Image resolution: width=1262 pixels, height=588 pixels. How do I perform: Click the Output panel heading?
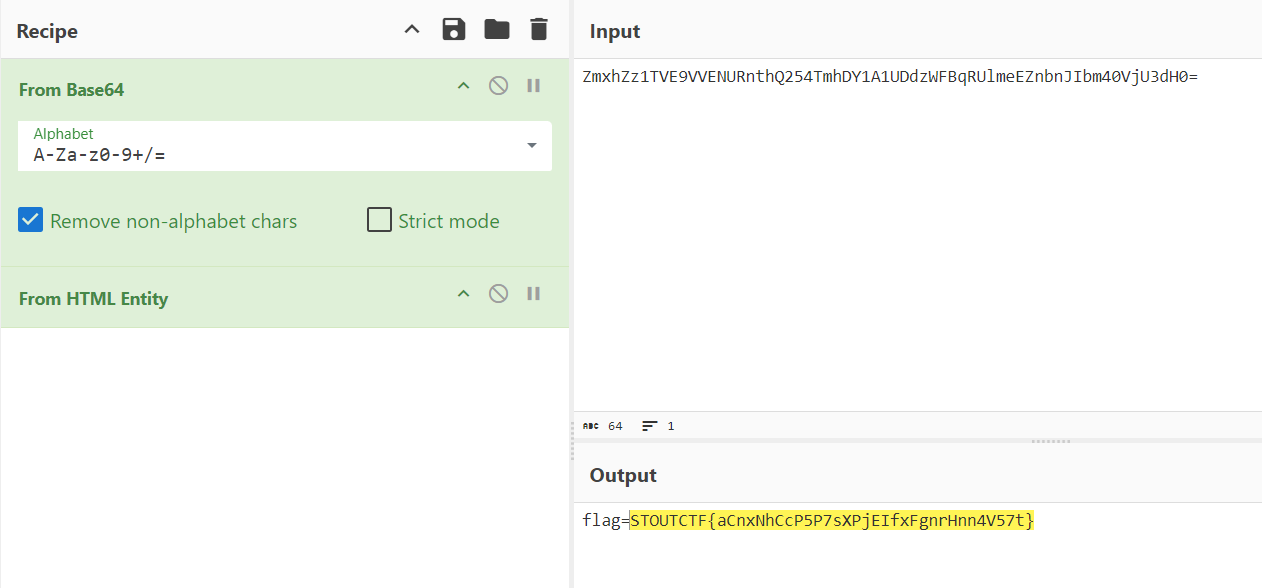point(623,475)
